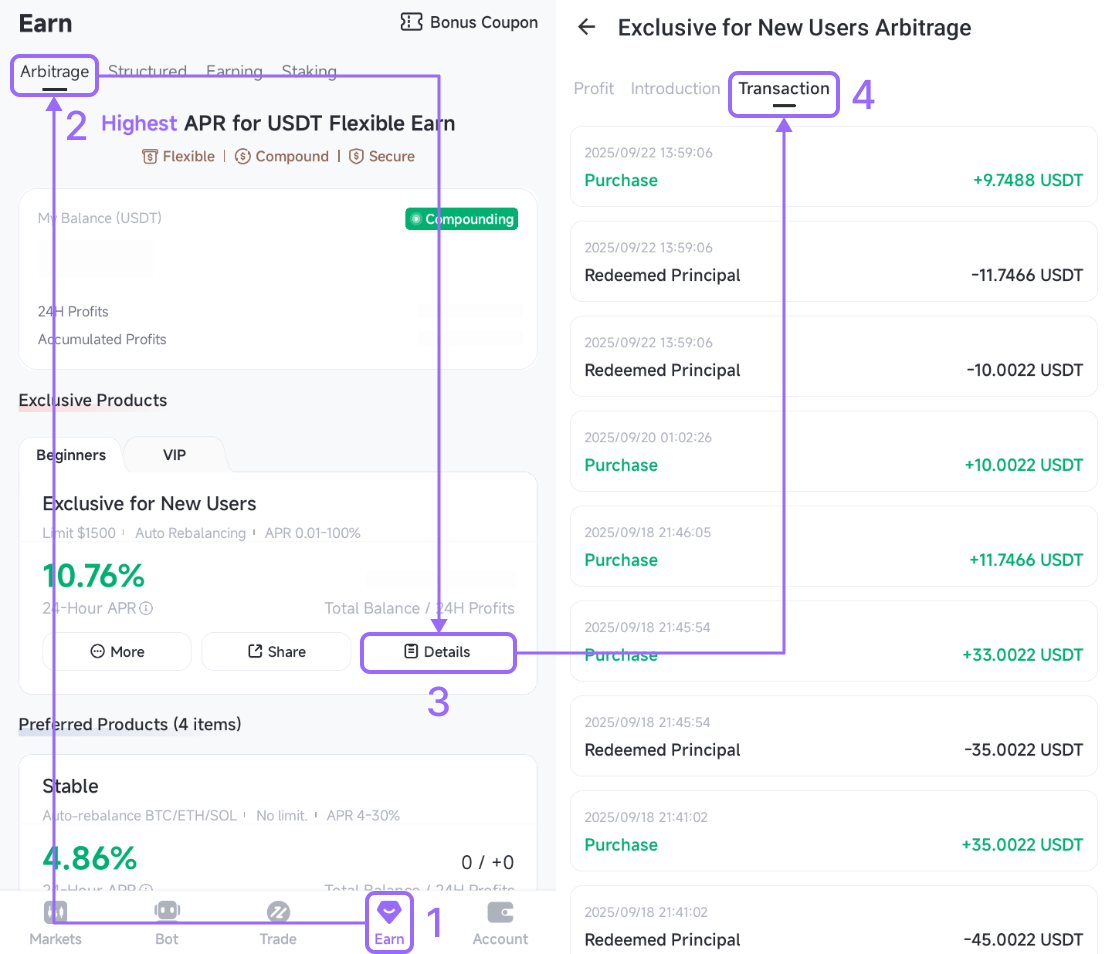Click the Exclusive for New Users title
Image resolution: width=1112 pixels, height=954 pixels.
pyautogui.click(x=150, y=504)
